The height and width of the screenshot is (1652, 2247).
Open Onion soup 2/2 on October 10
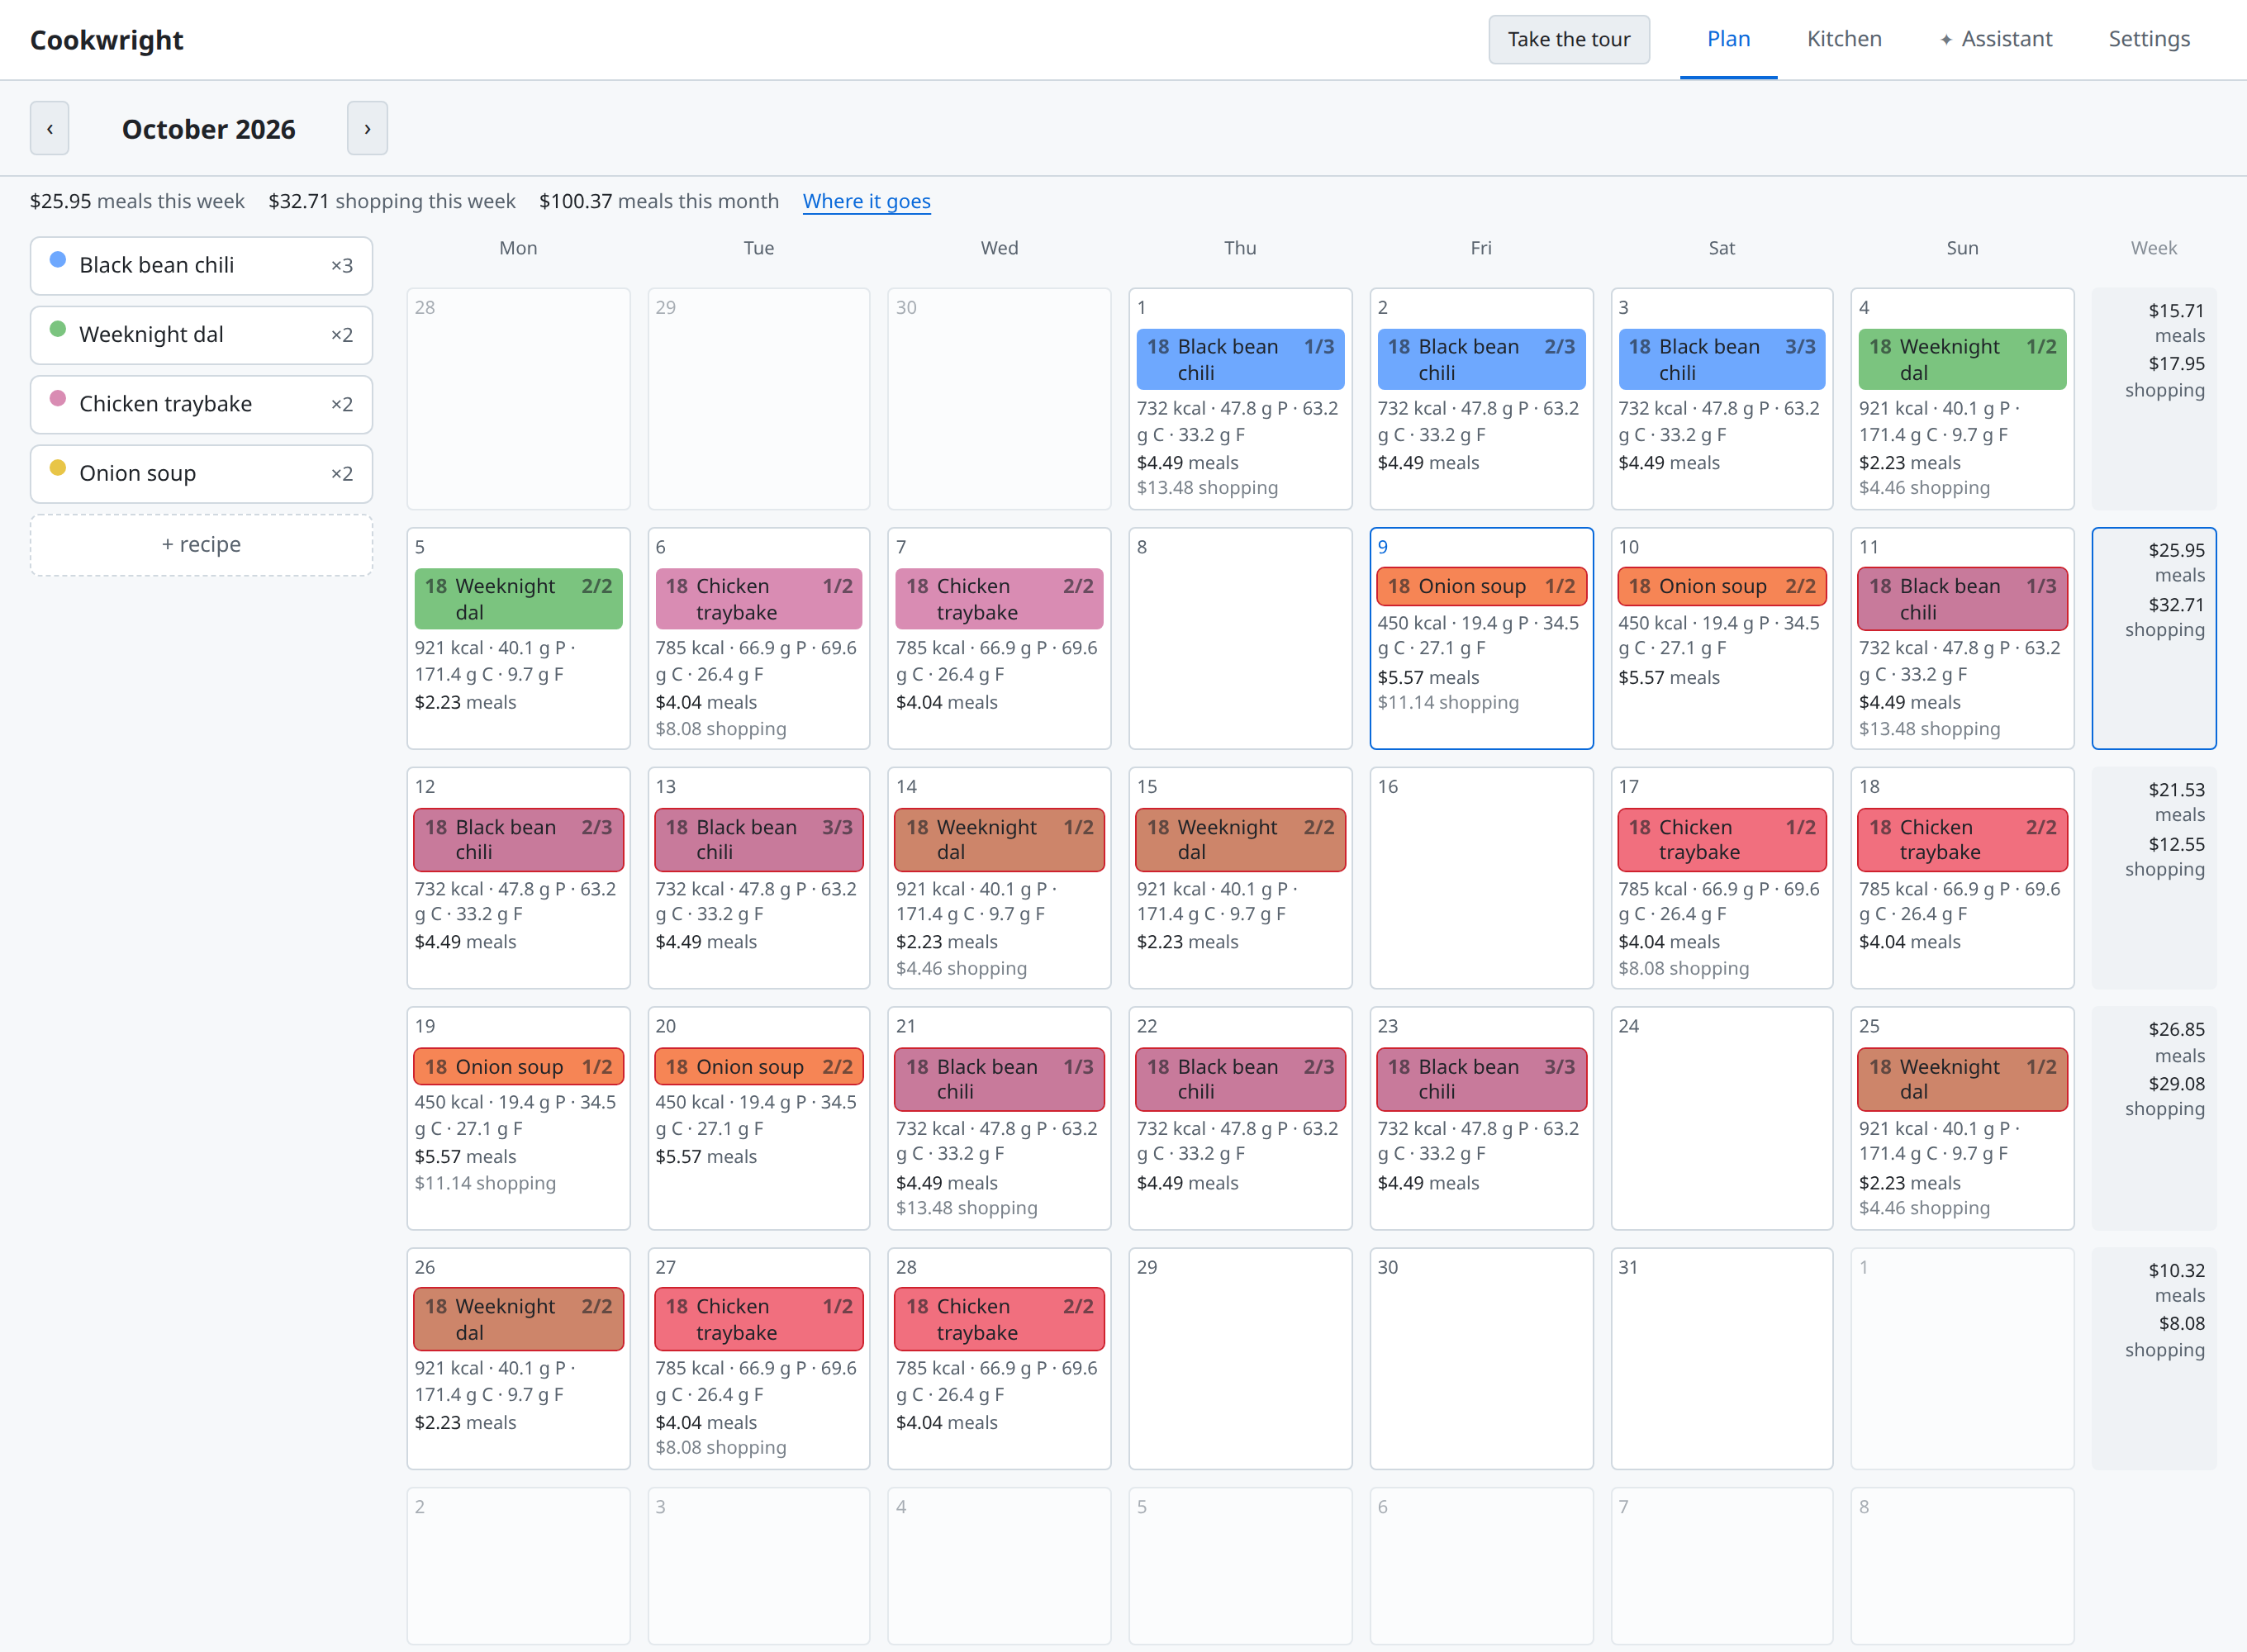[1722, 586]
